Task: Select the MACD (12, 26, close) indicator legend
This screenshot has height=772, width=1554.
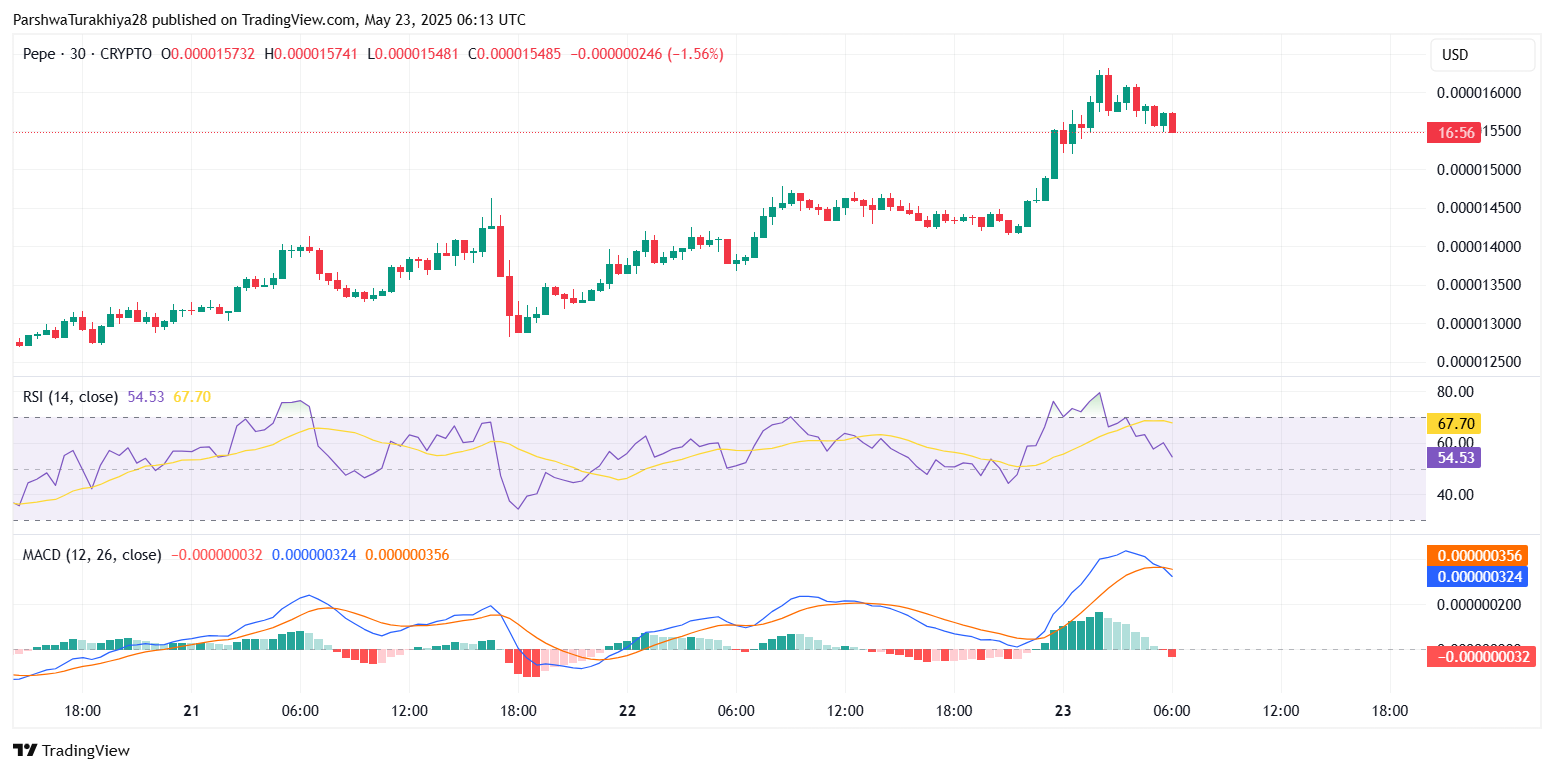Action: [x=92, y=554]
